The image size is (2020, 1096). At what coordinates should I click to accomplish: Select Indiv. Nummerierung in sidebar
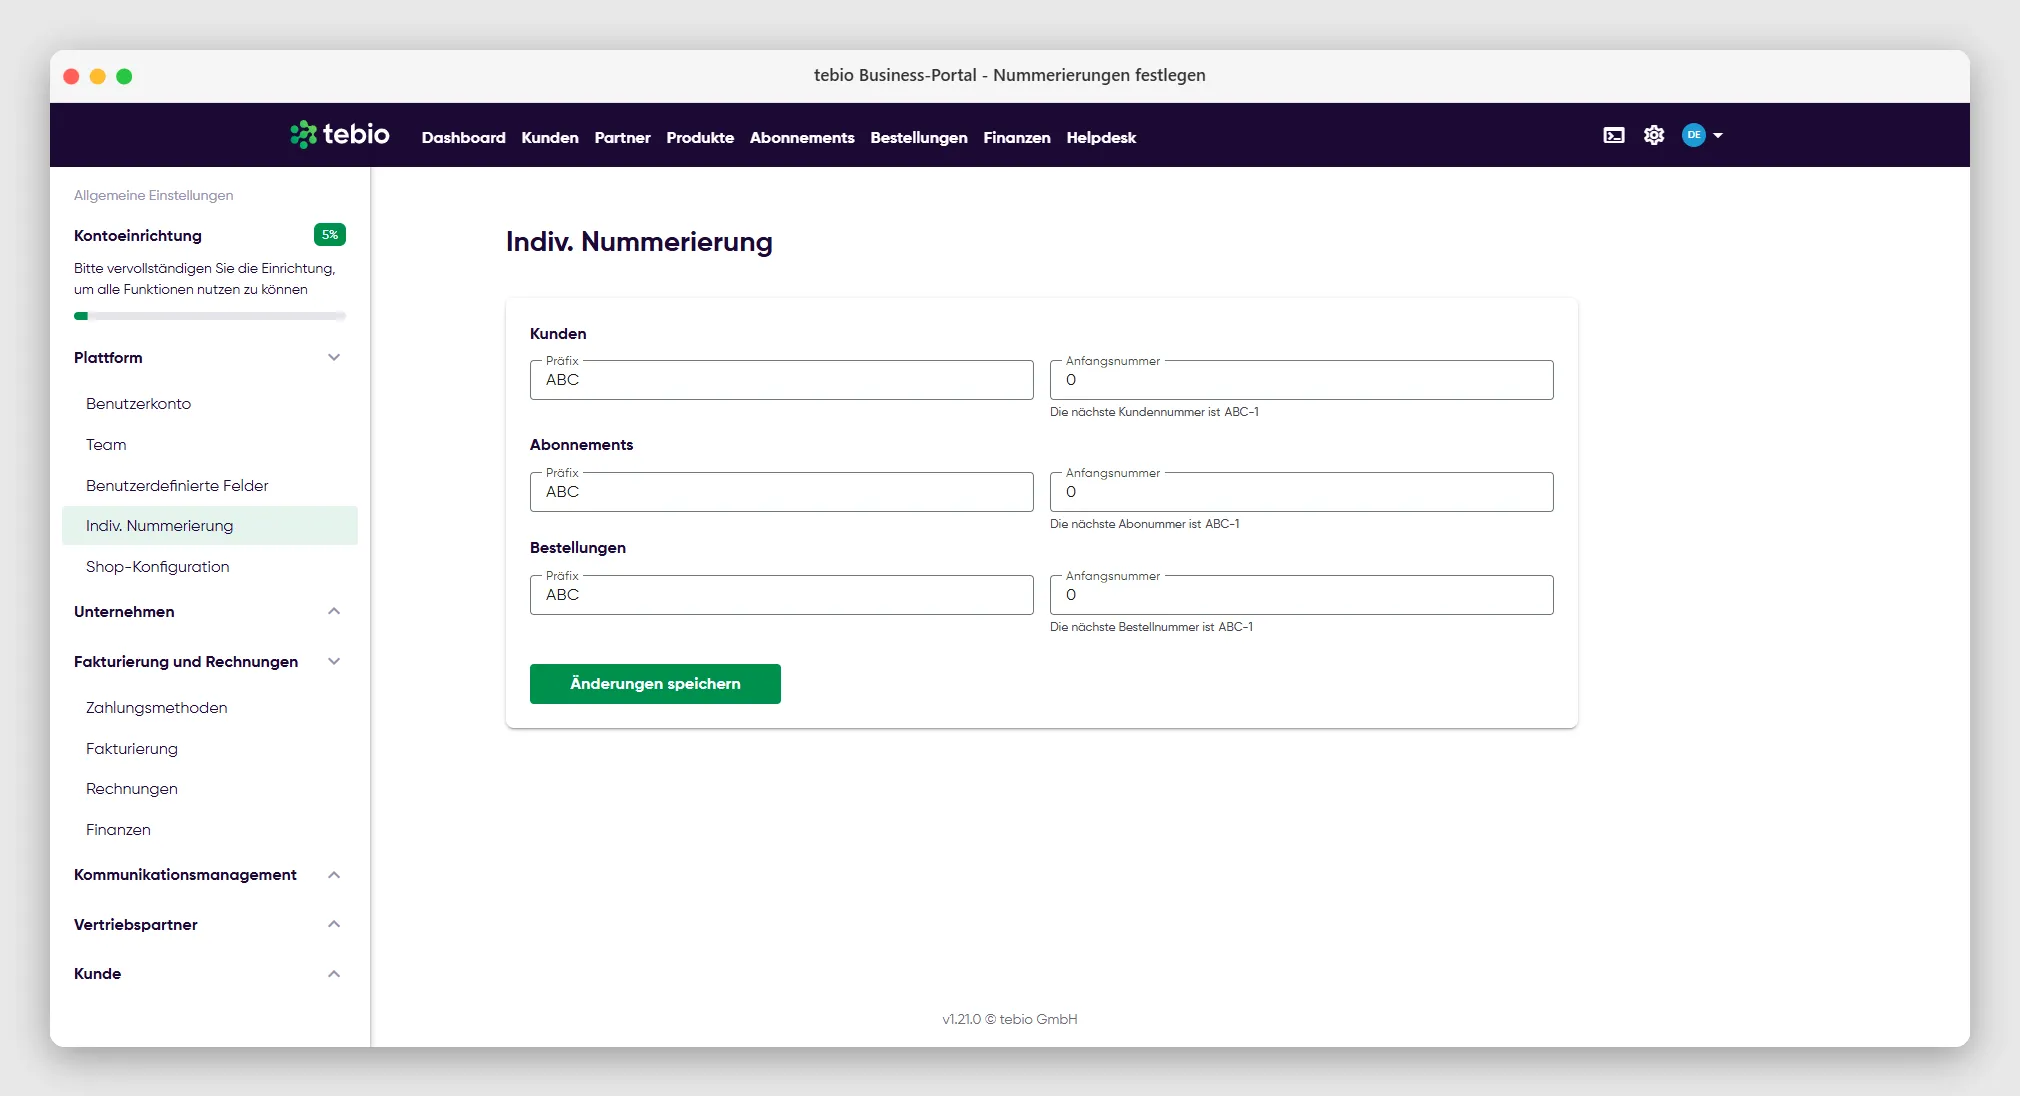(210, 526)
